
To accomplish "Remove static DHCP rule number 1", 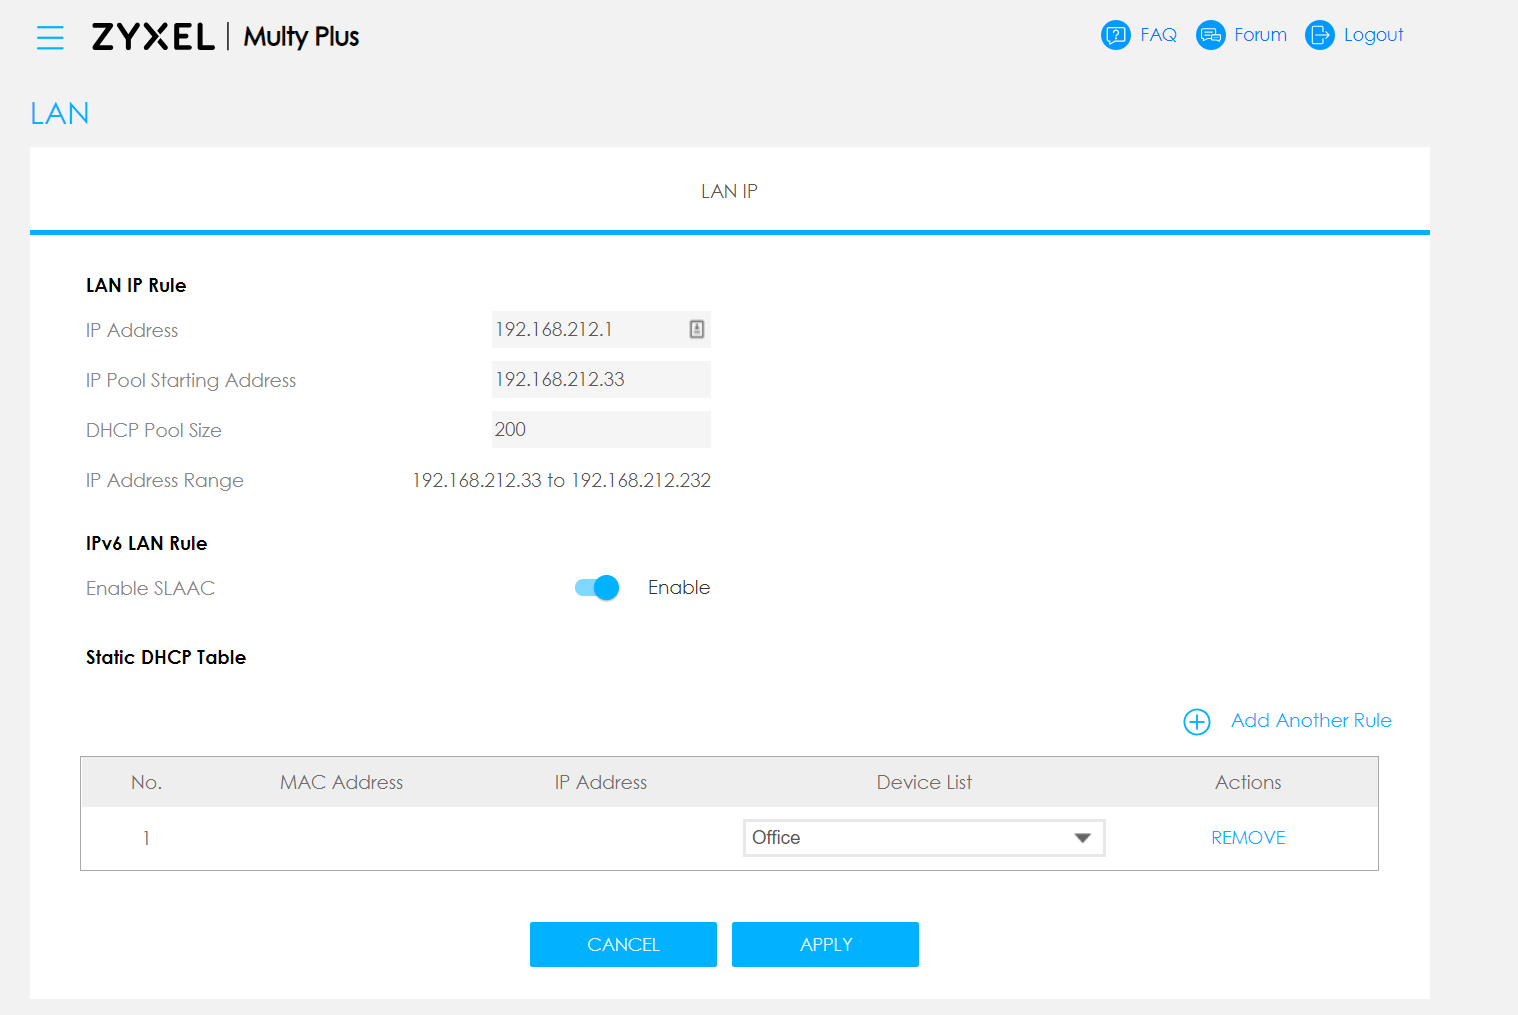I will click(x=1248, y=838).
